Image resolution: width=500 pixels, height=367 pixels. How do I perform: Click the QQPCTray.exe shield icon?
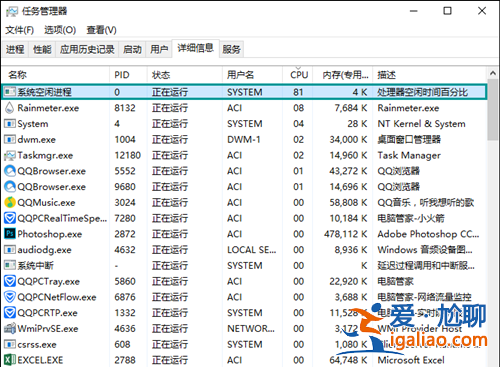10,281
